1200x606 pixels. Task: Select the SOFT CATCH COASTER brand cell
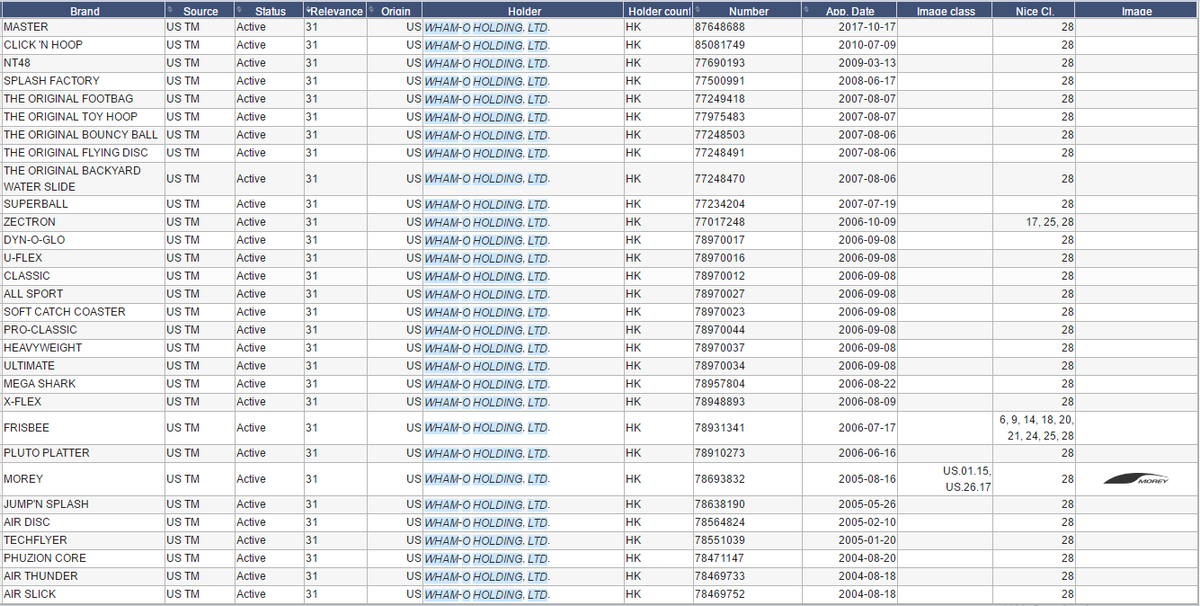click(83, 312)
